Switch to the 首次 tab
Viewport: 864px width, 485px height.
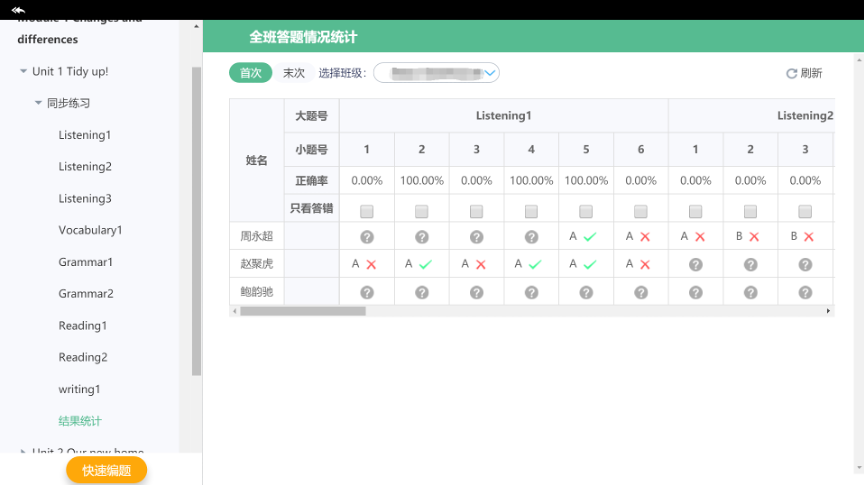point(251,73)
